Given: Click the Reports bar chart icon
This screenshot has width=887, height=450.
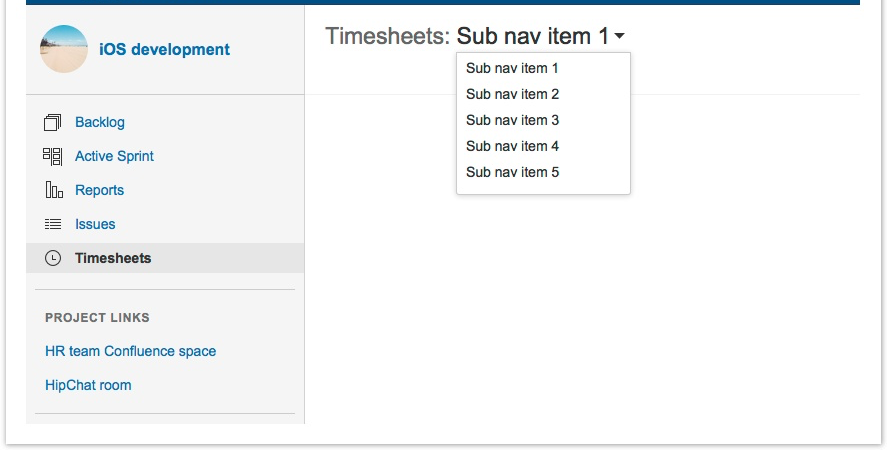Looking at the screenshot, I should tap(53, 190).
